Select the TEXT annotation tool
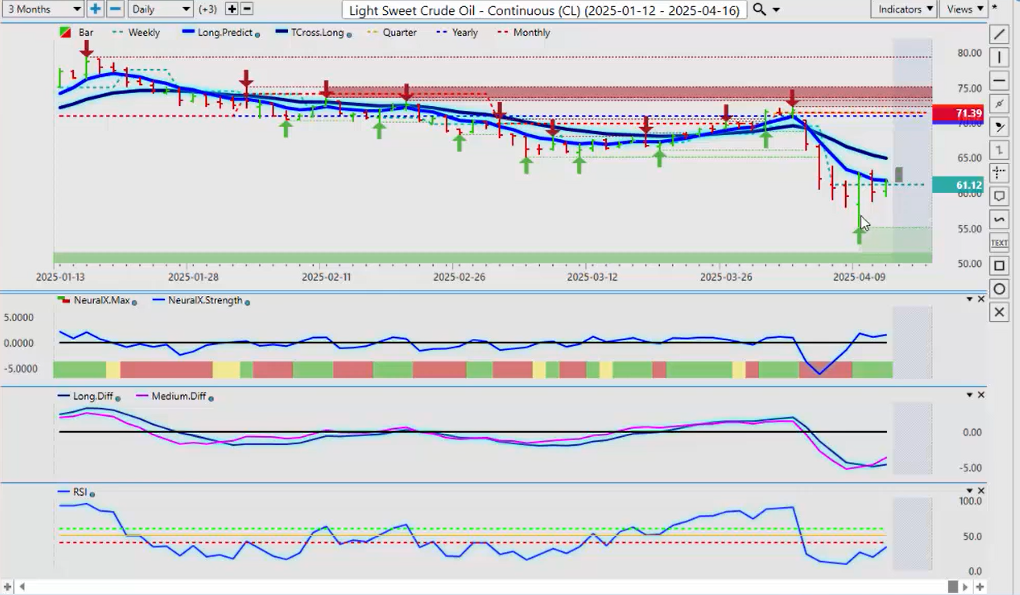1020x595 pixels. tap(999, 242)
